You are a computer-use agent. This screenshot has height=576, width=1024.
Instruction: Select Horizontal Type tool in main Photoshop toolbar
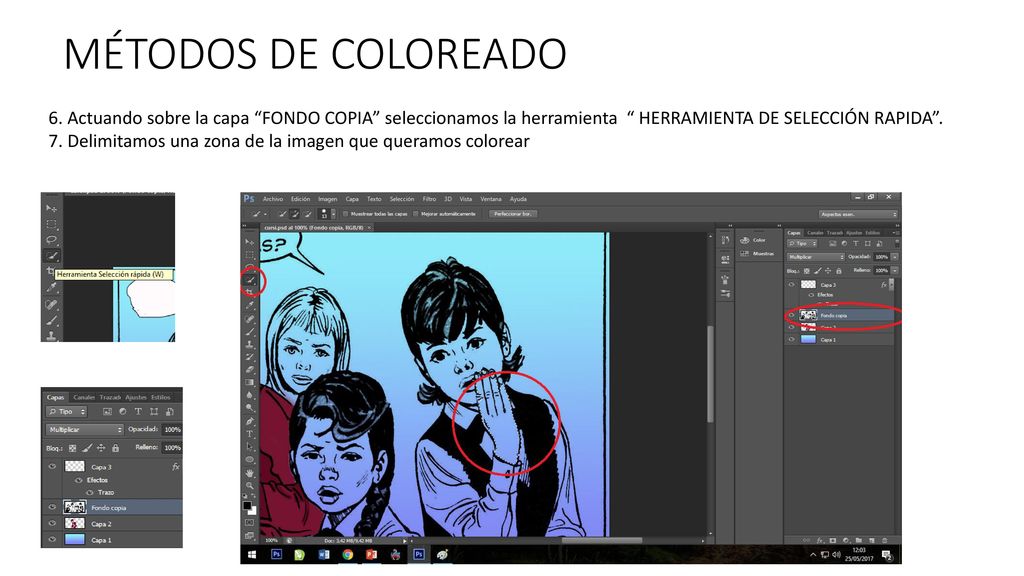coord(249,433)
